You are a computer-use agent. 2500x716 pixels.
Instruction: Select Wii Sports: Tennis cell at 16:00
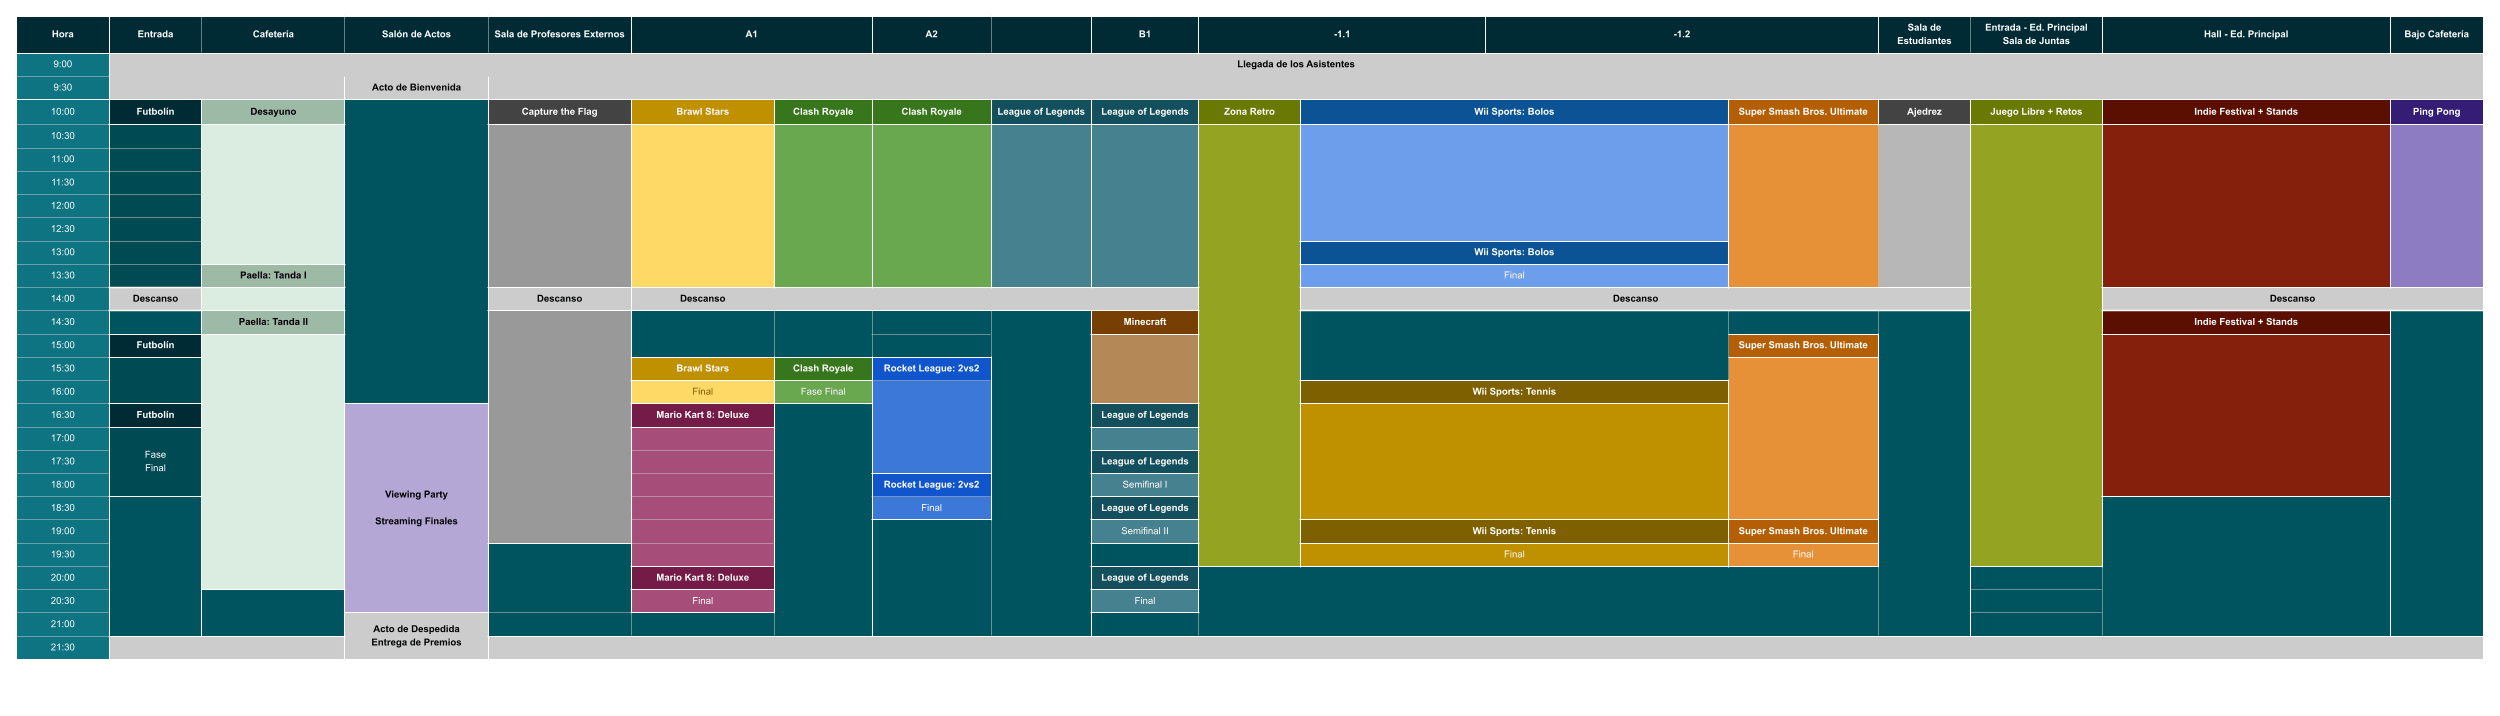click(1513, 392)
